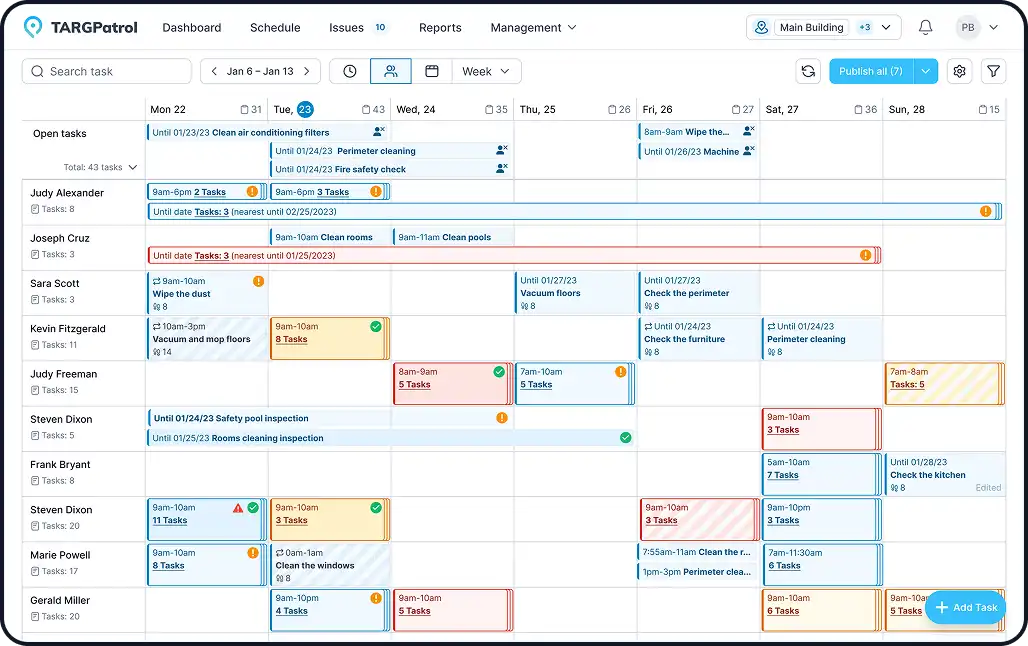This screenshot has height=646, width=1028.
Task: Click the green checkmark on Kevin Fitzgerald's 8 Tasks
Action: click(377, 326)
